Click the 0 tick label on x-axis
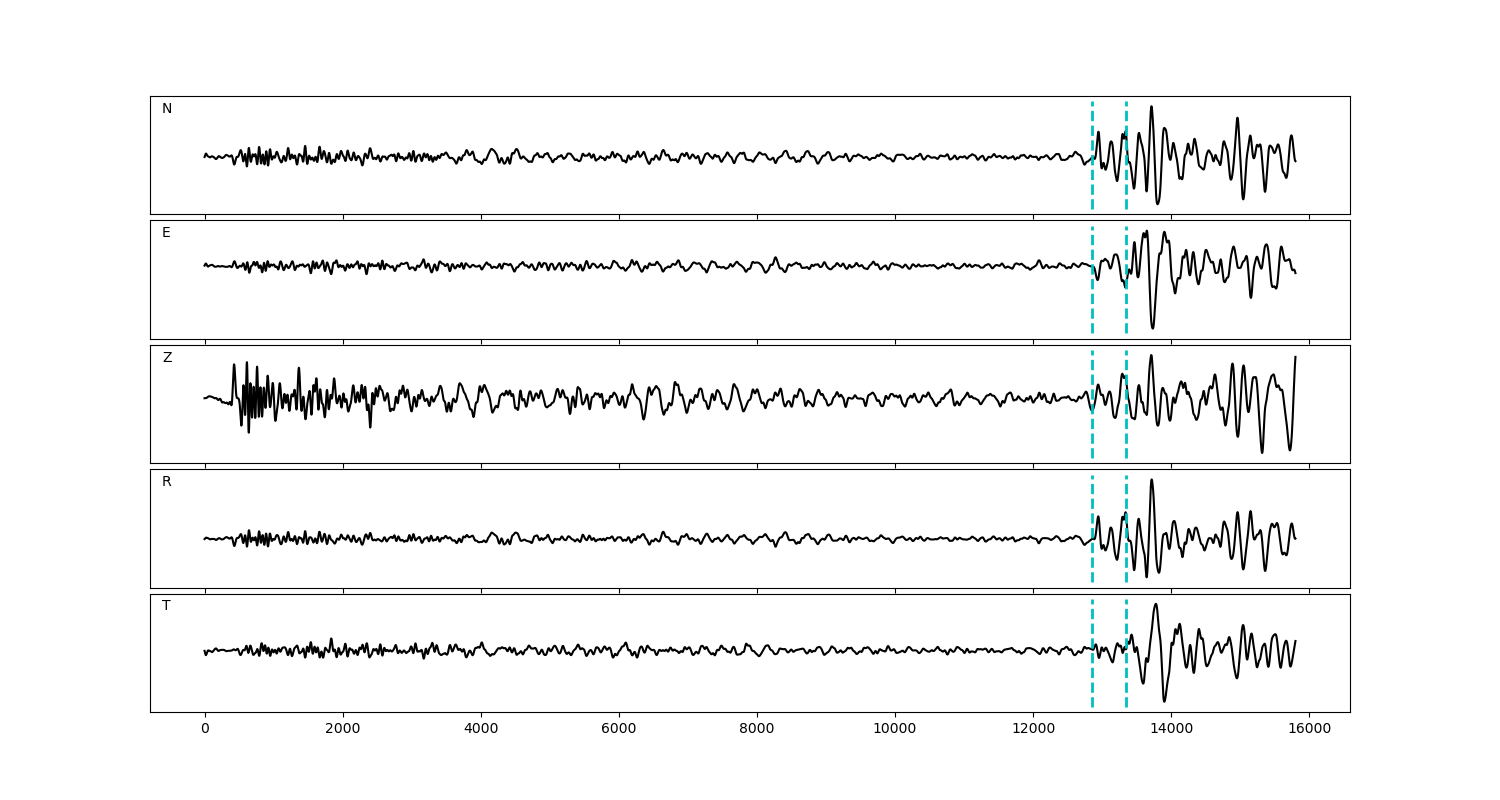1500x800 pixels. point(205,730)
